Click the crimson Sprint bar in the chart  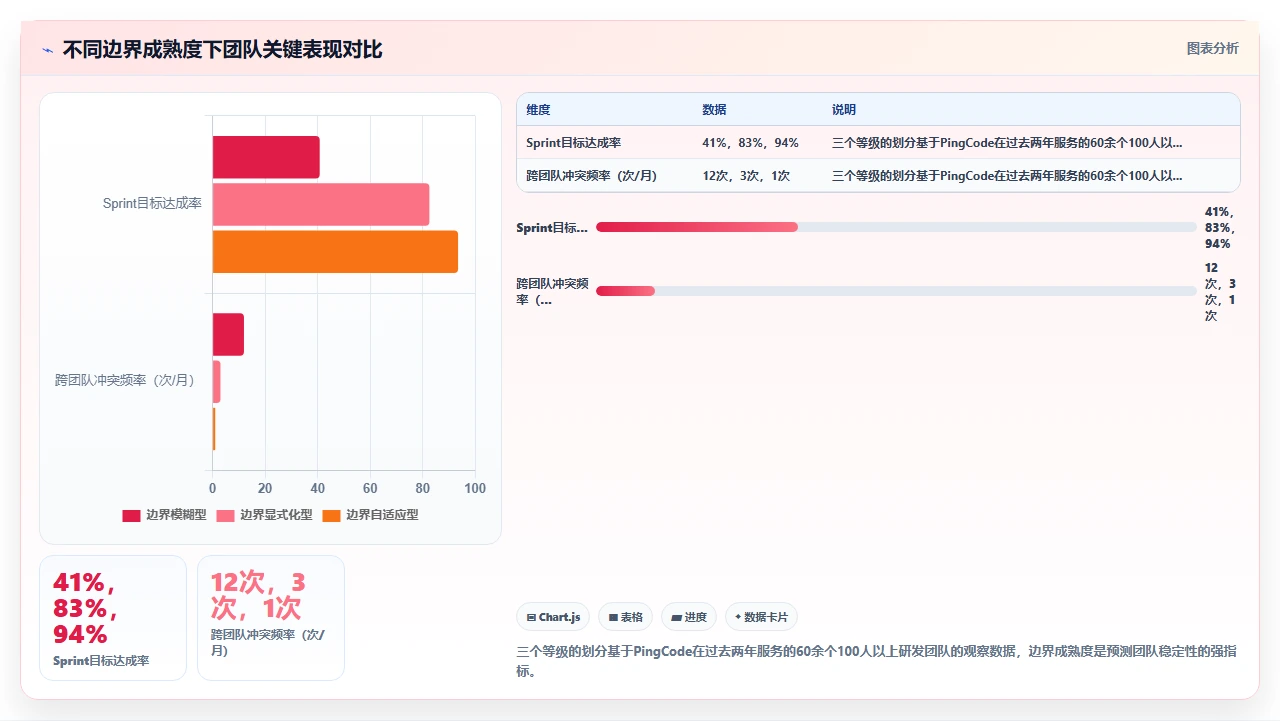(x=266, y=157)
